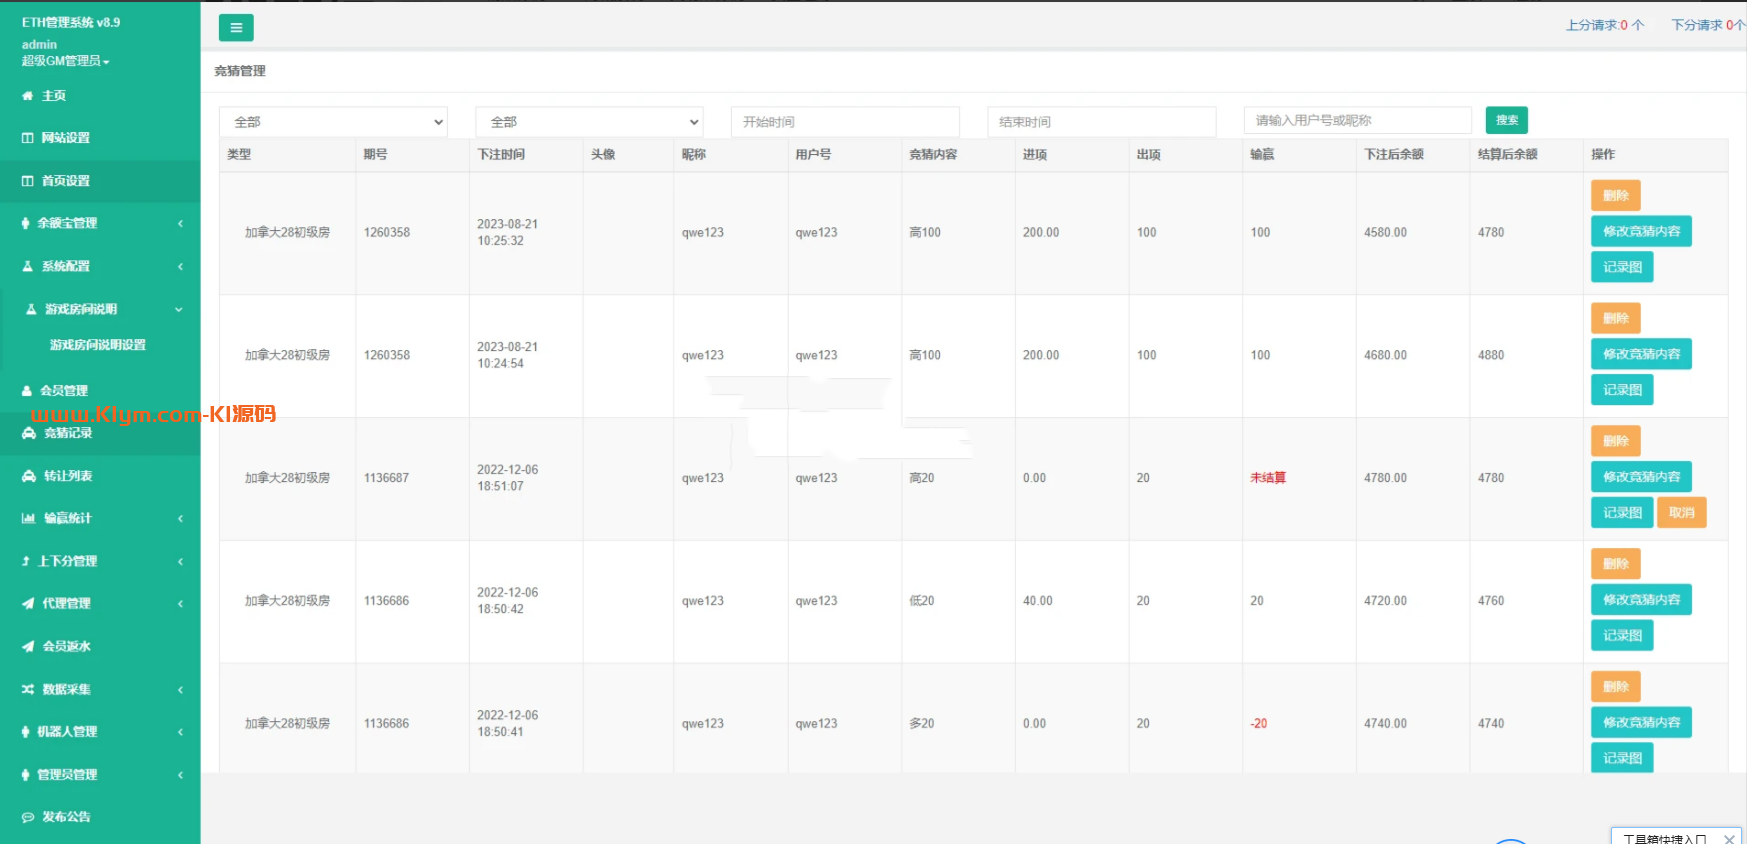This screenshot has width=1747, height=844.
Task: Click the user icon beside 系统配置
Action: (x=28, y=266)
